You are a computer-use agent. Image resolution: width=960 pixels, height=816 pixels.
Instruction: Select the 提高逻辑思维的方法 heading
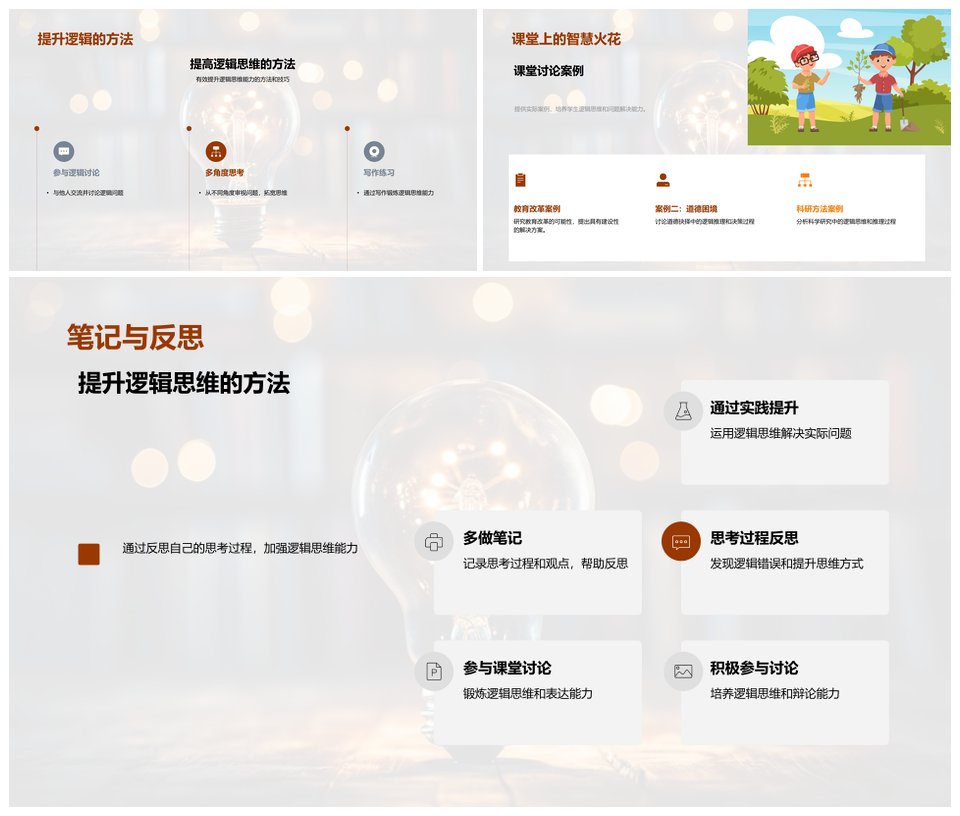tap(242, 64)
